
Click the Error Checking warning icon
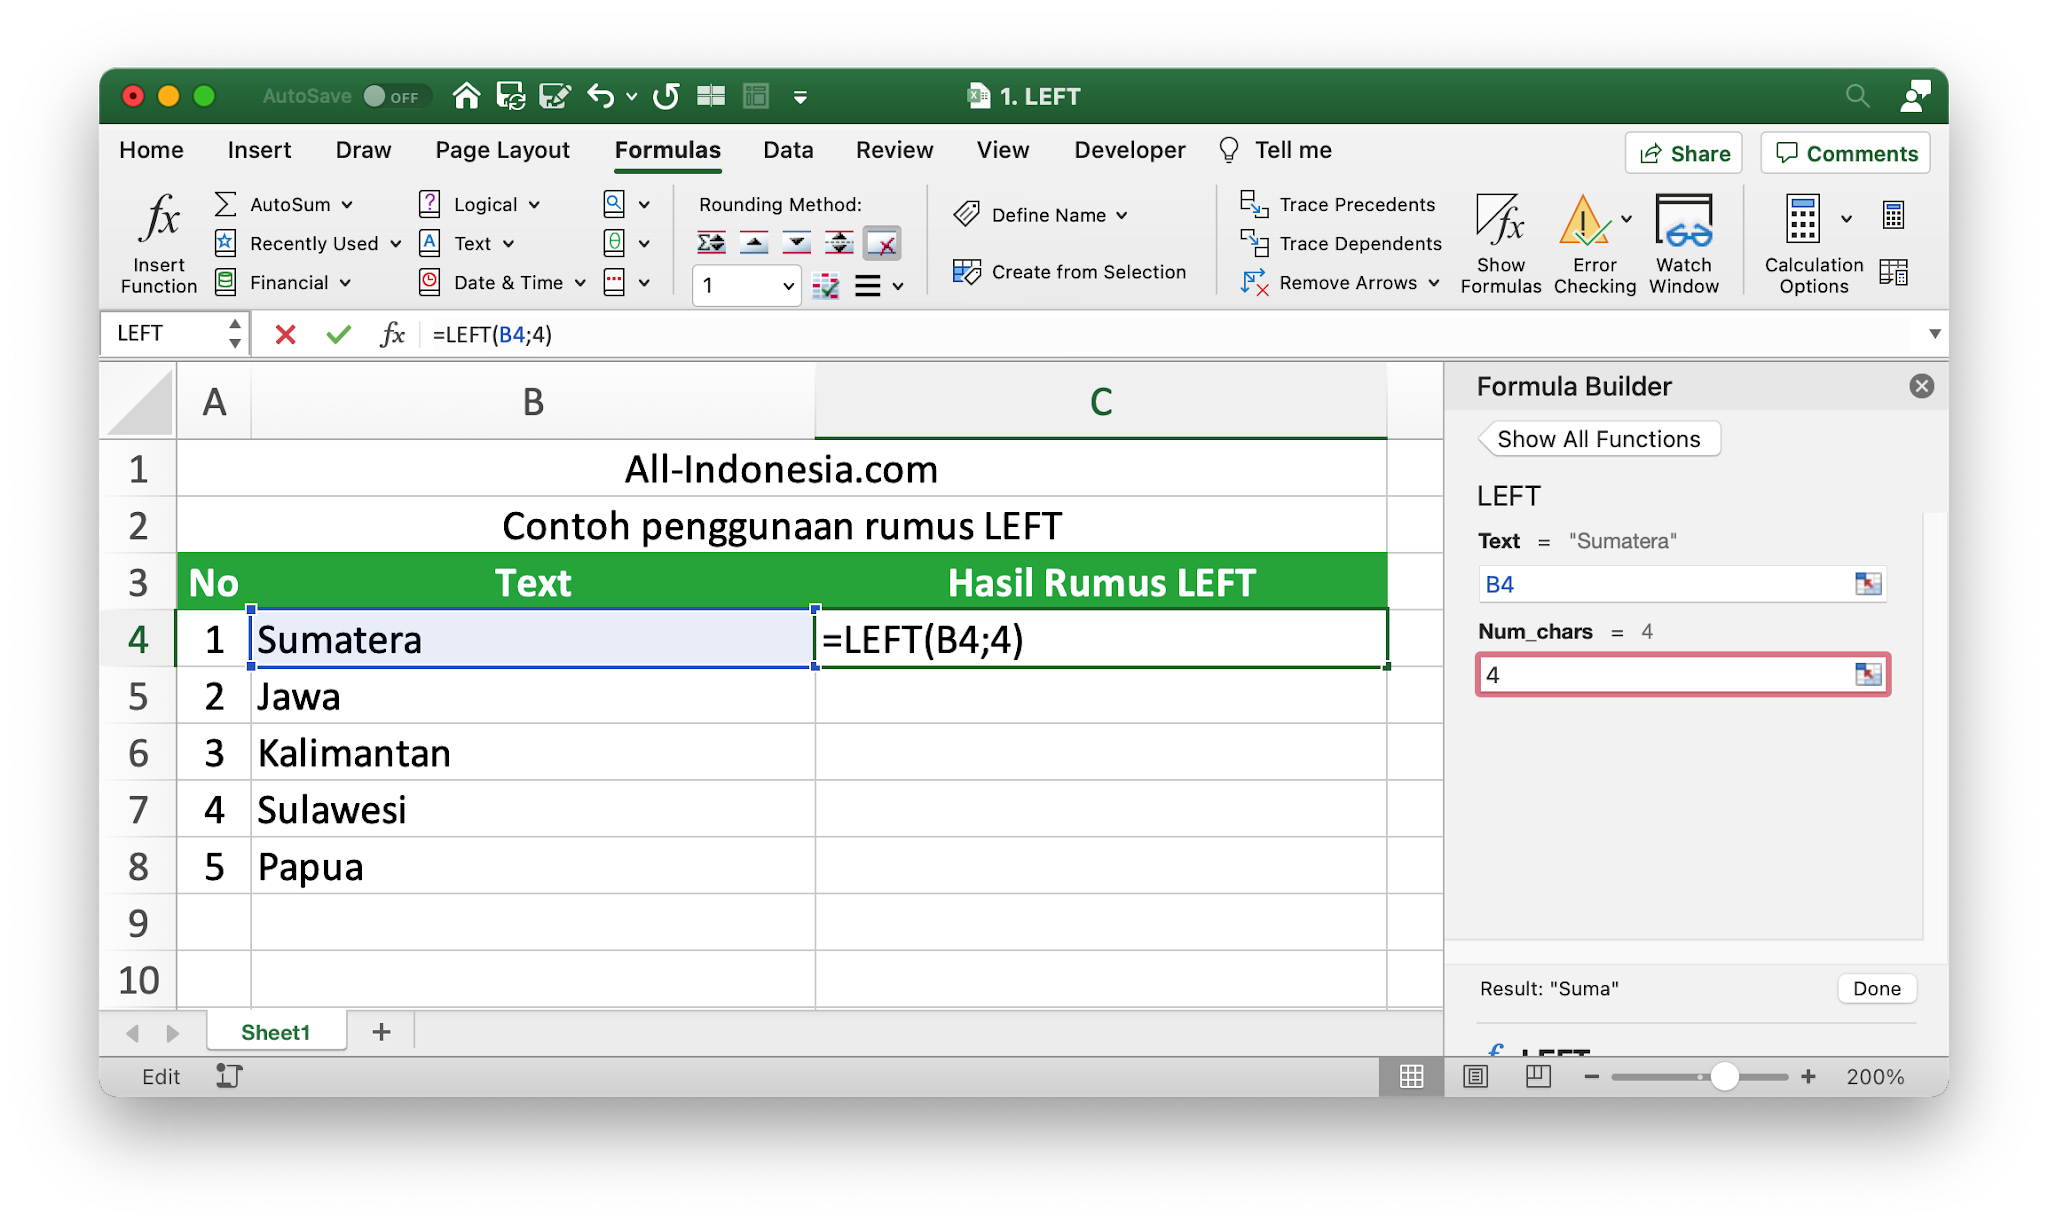(x=1584, y=221)
